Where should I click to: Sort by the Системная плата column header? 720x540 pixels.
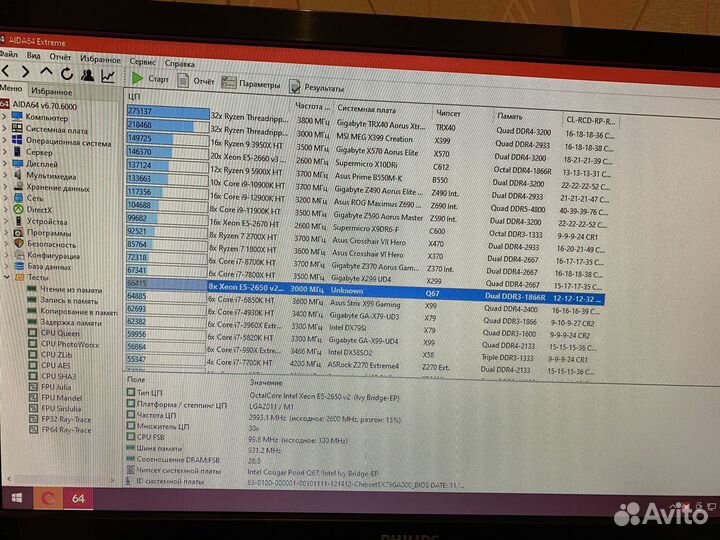point(366,109)
